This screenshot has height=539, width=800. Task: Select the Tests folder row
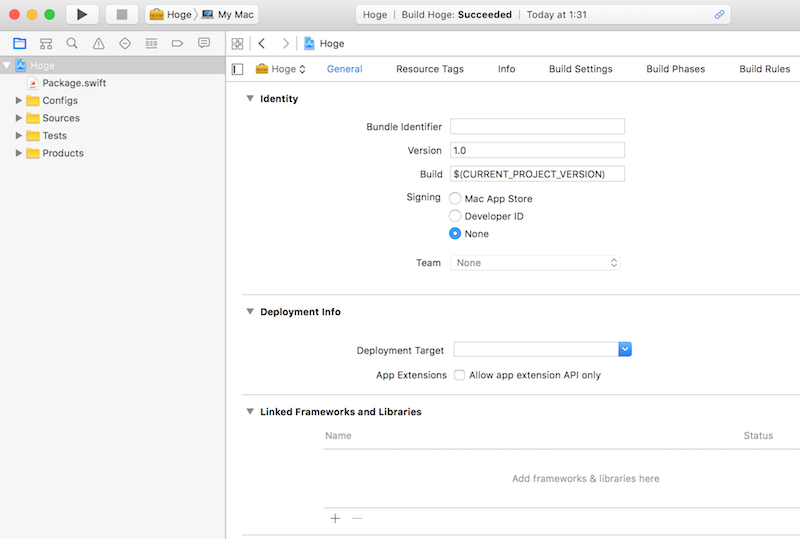click(x=112, y=135)
